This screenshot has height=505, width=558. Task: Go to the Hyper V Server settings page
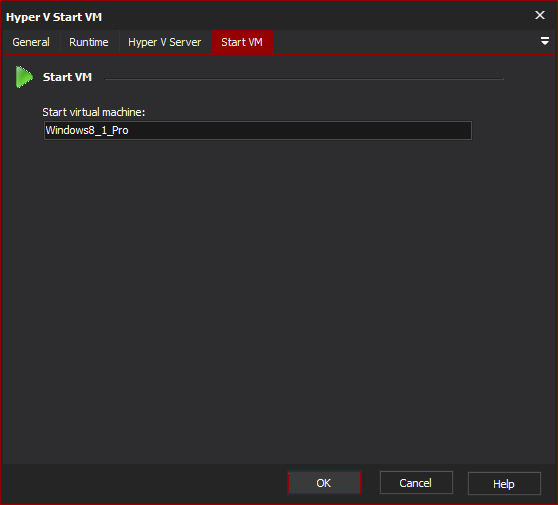coord(164,42)
